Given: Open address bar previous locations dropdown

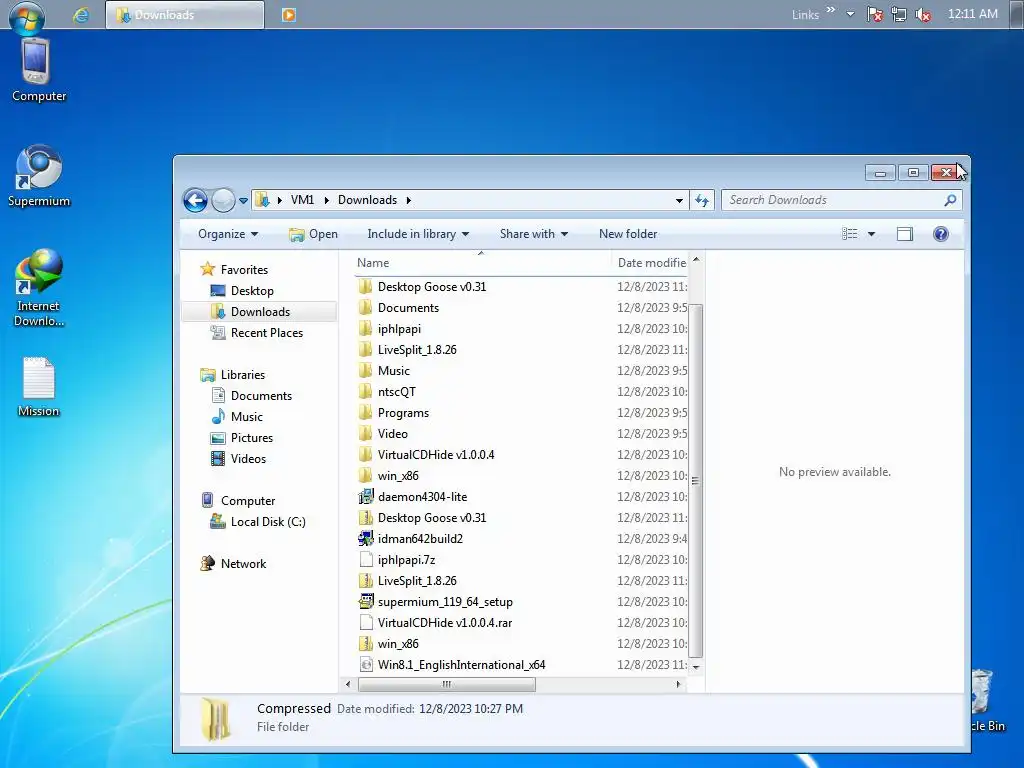Looking at the screenshot, I should coord(679,200).
